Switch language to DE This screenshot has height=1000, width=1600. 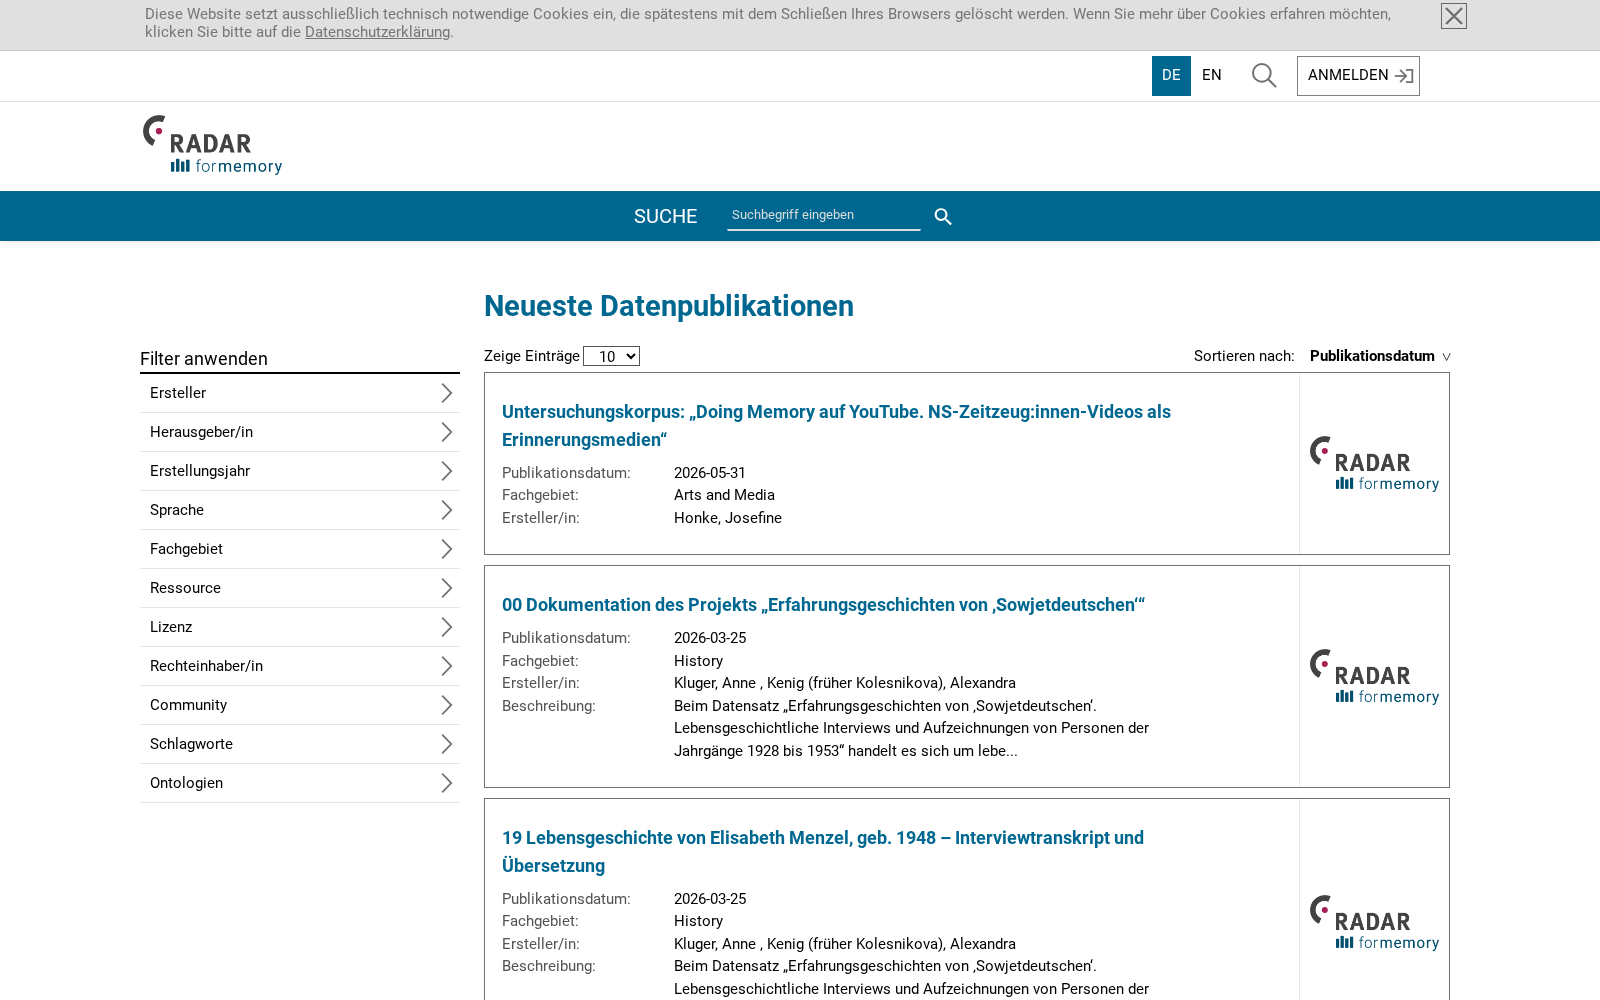click(1171, 76)
